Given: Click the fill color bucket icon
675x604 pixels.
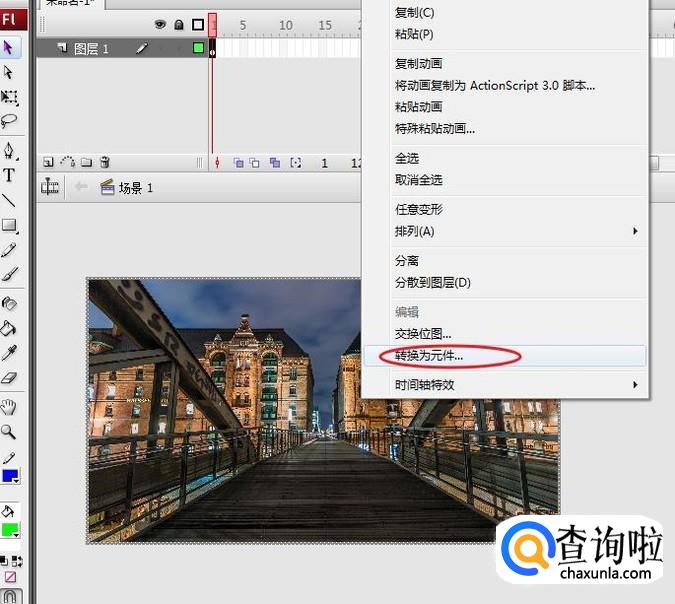Looking at the screenshot, I should point(8,511).
